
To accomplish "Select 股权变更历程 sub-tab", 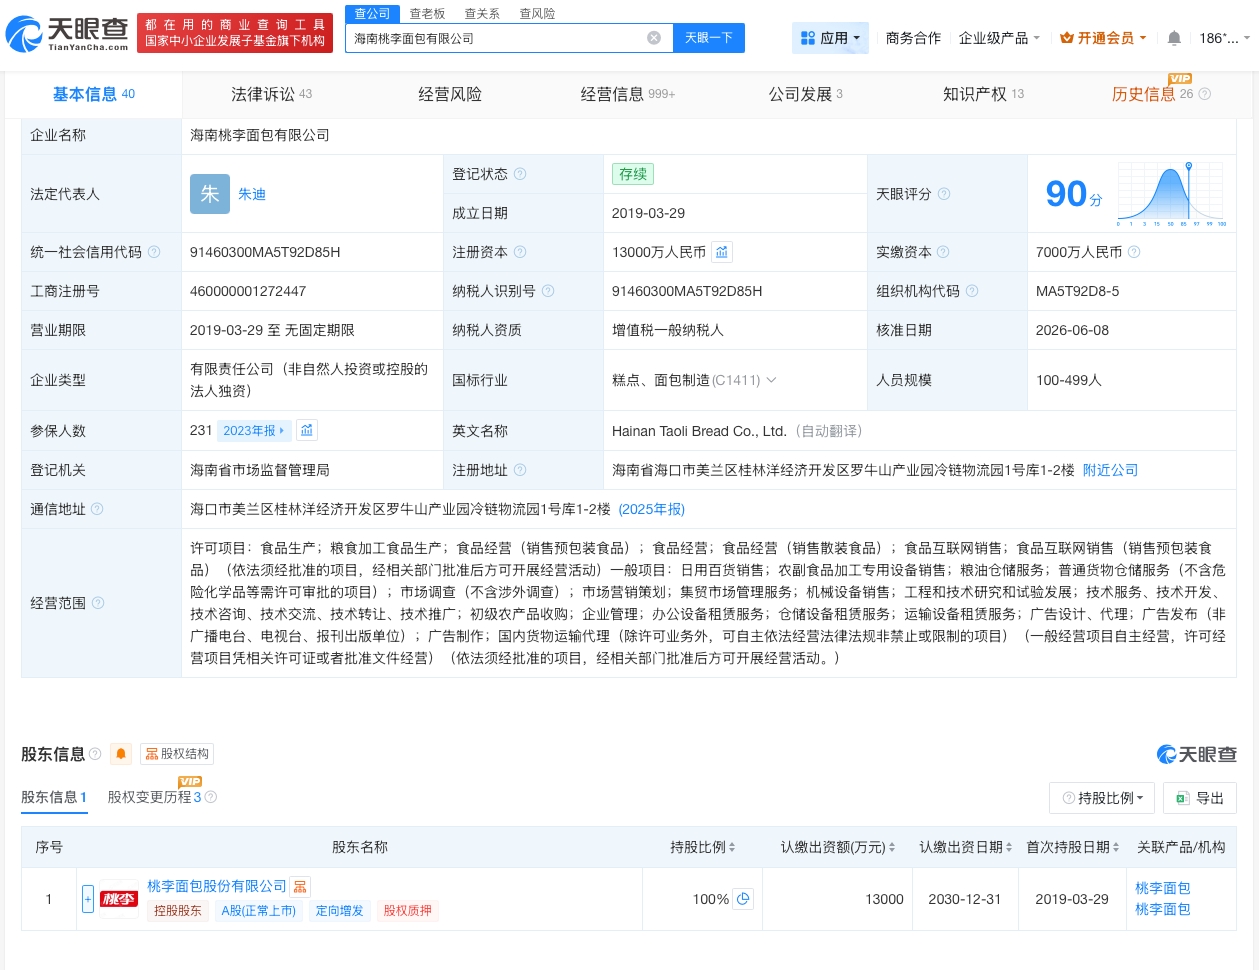I will (x=154, y=797).
